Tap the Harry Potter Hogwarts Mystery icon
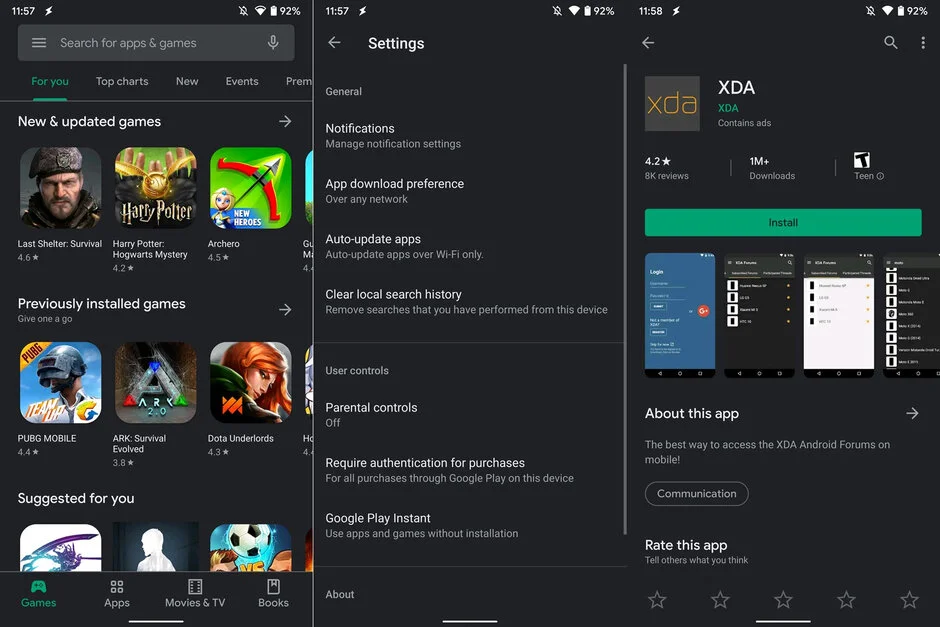940x627 pixels. click(155, 188)
